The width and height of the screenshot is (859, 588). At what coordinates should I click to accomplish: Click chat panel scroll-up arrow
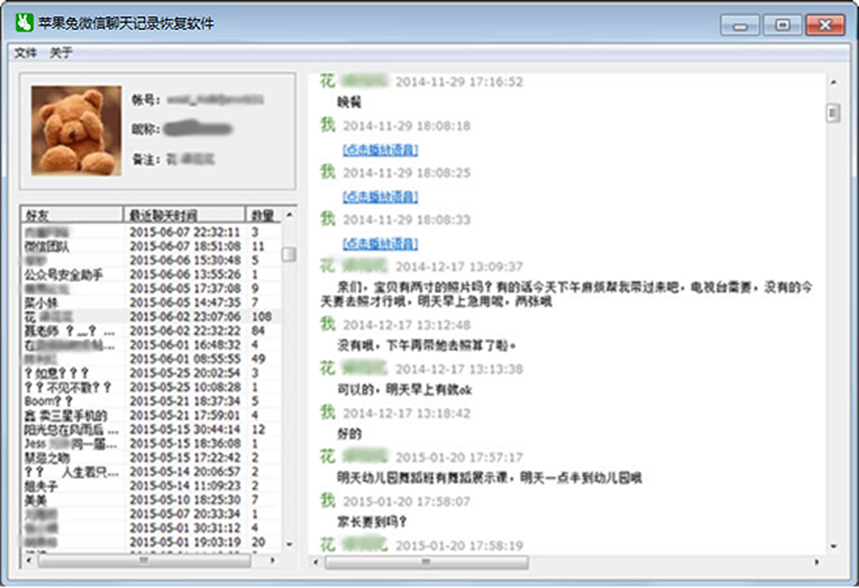point(833,82)
